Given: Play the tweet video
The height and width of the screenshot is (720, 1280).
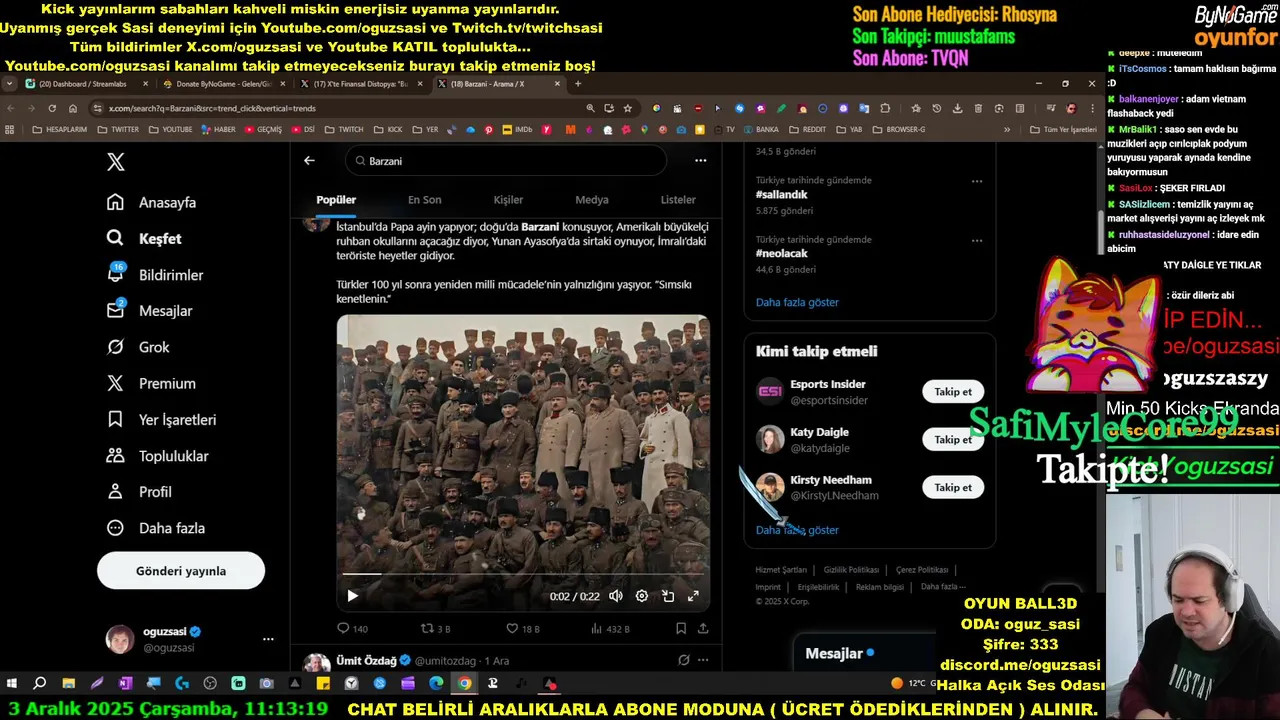Looking at the screenshot, I should [x=352, y=596].
